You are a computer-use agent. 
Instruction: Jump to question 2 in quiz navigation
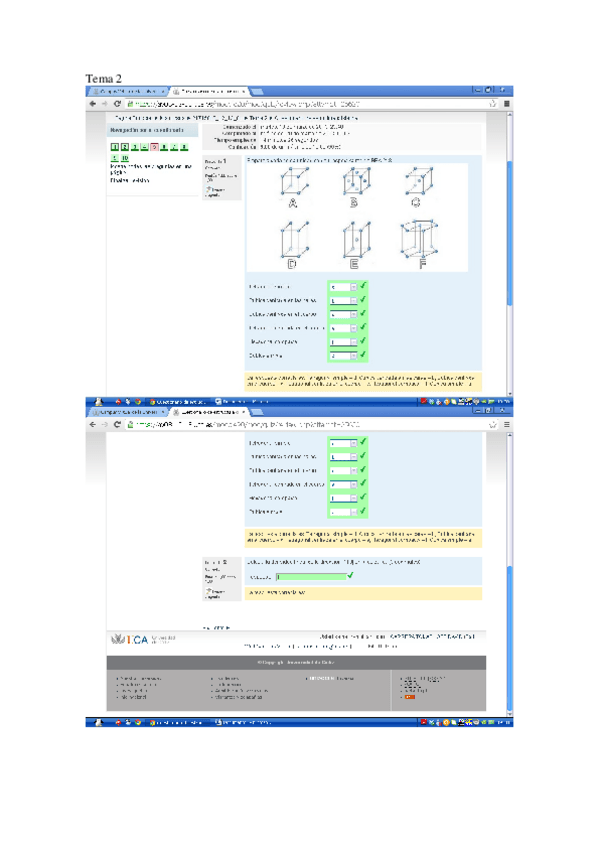pos(124,147)
